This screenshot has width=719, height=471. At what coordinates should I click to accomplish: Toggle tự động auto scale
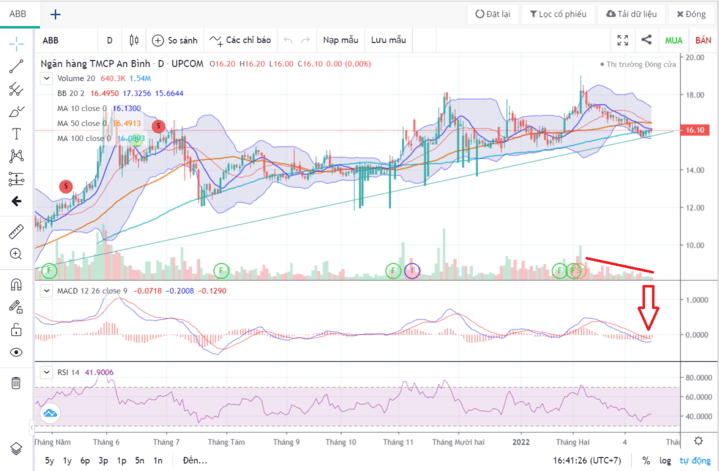[695, 460]
